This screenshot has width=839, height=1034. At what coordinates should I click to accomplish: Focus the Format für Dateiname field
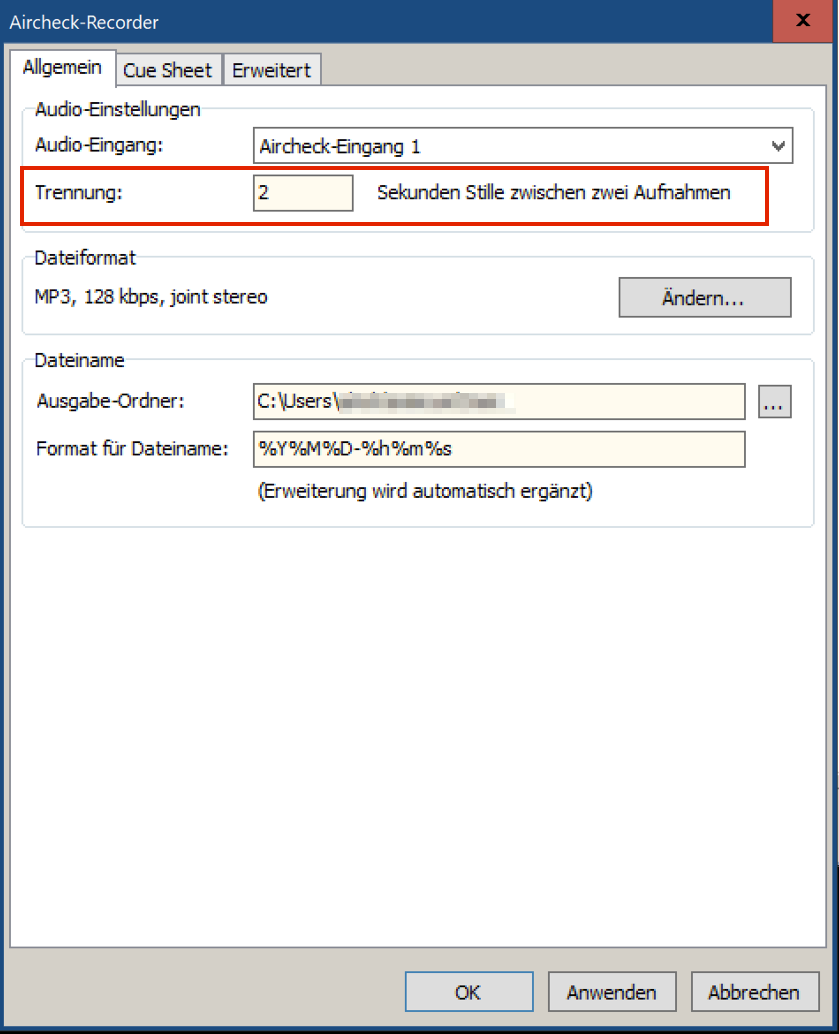click(499, 449)
